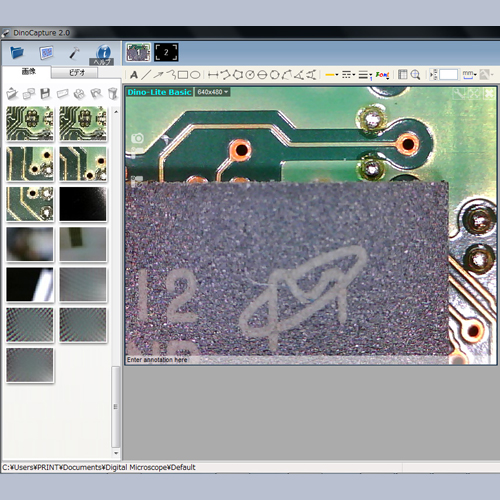Expand the line color dropdown
500x500 pixels.
332,75
